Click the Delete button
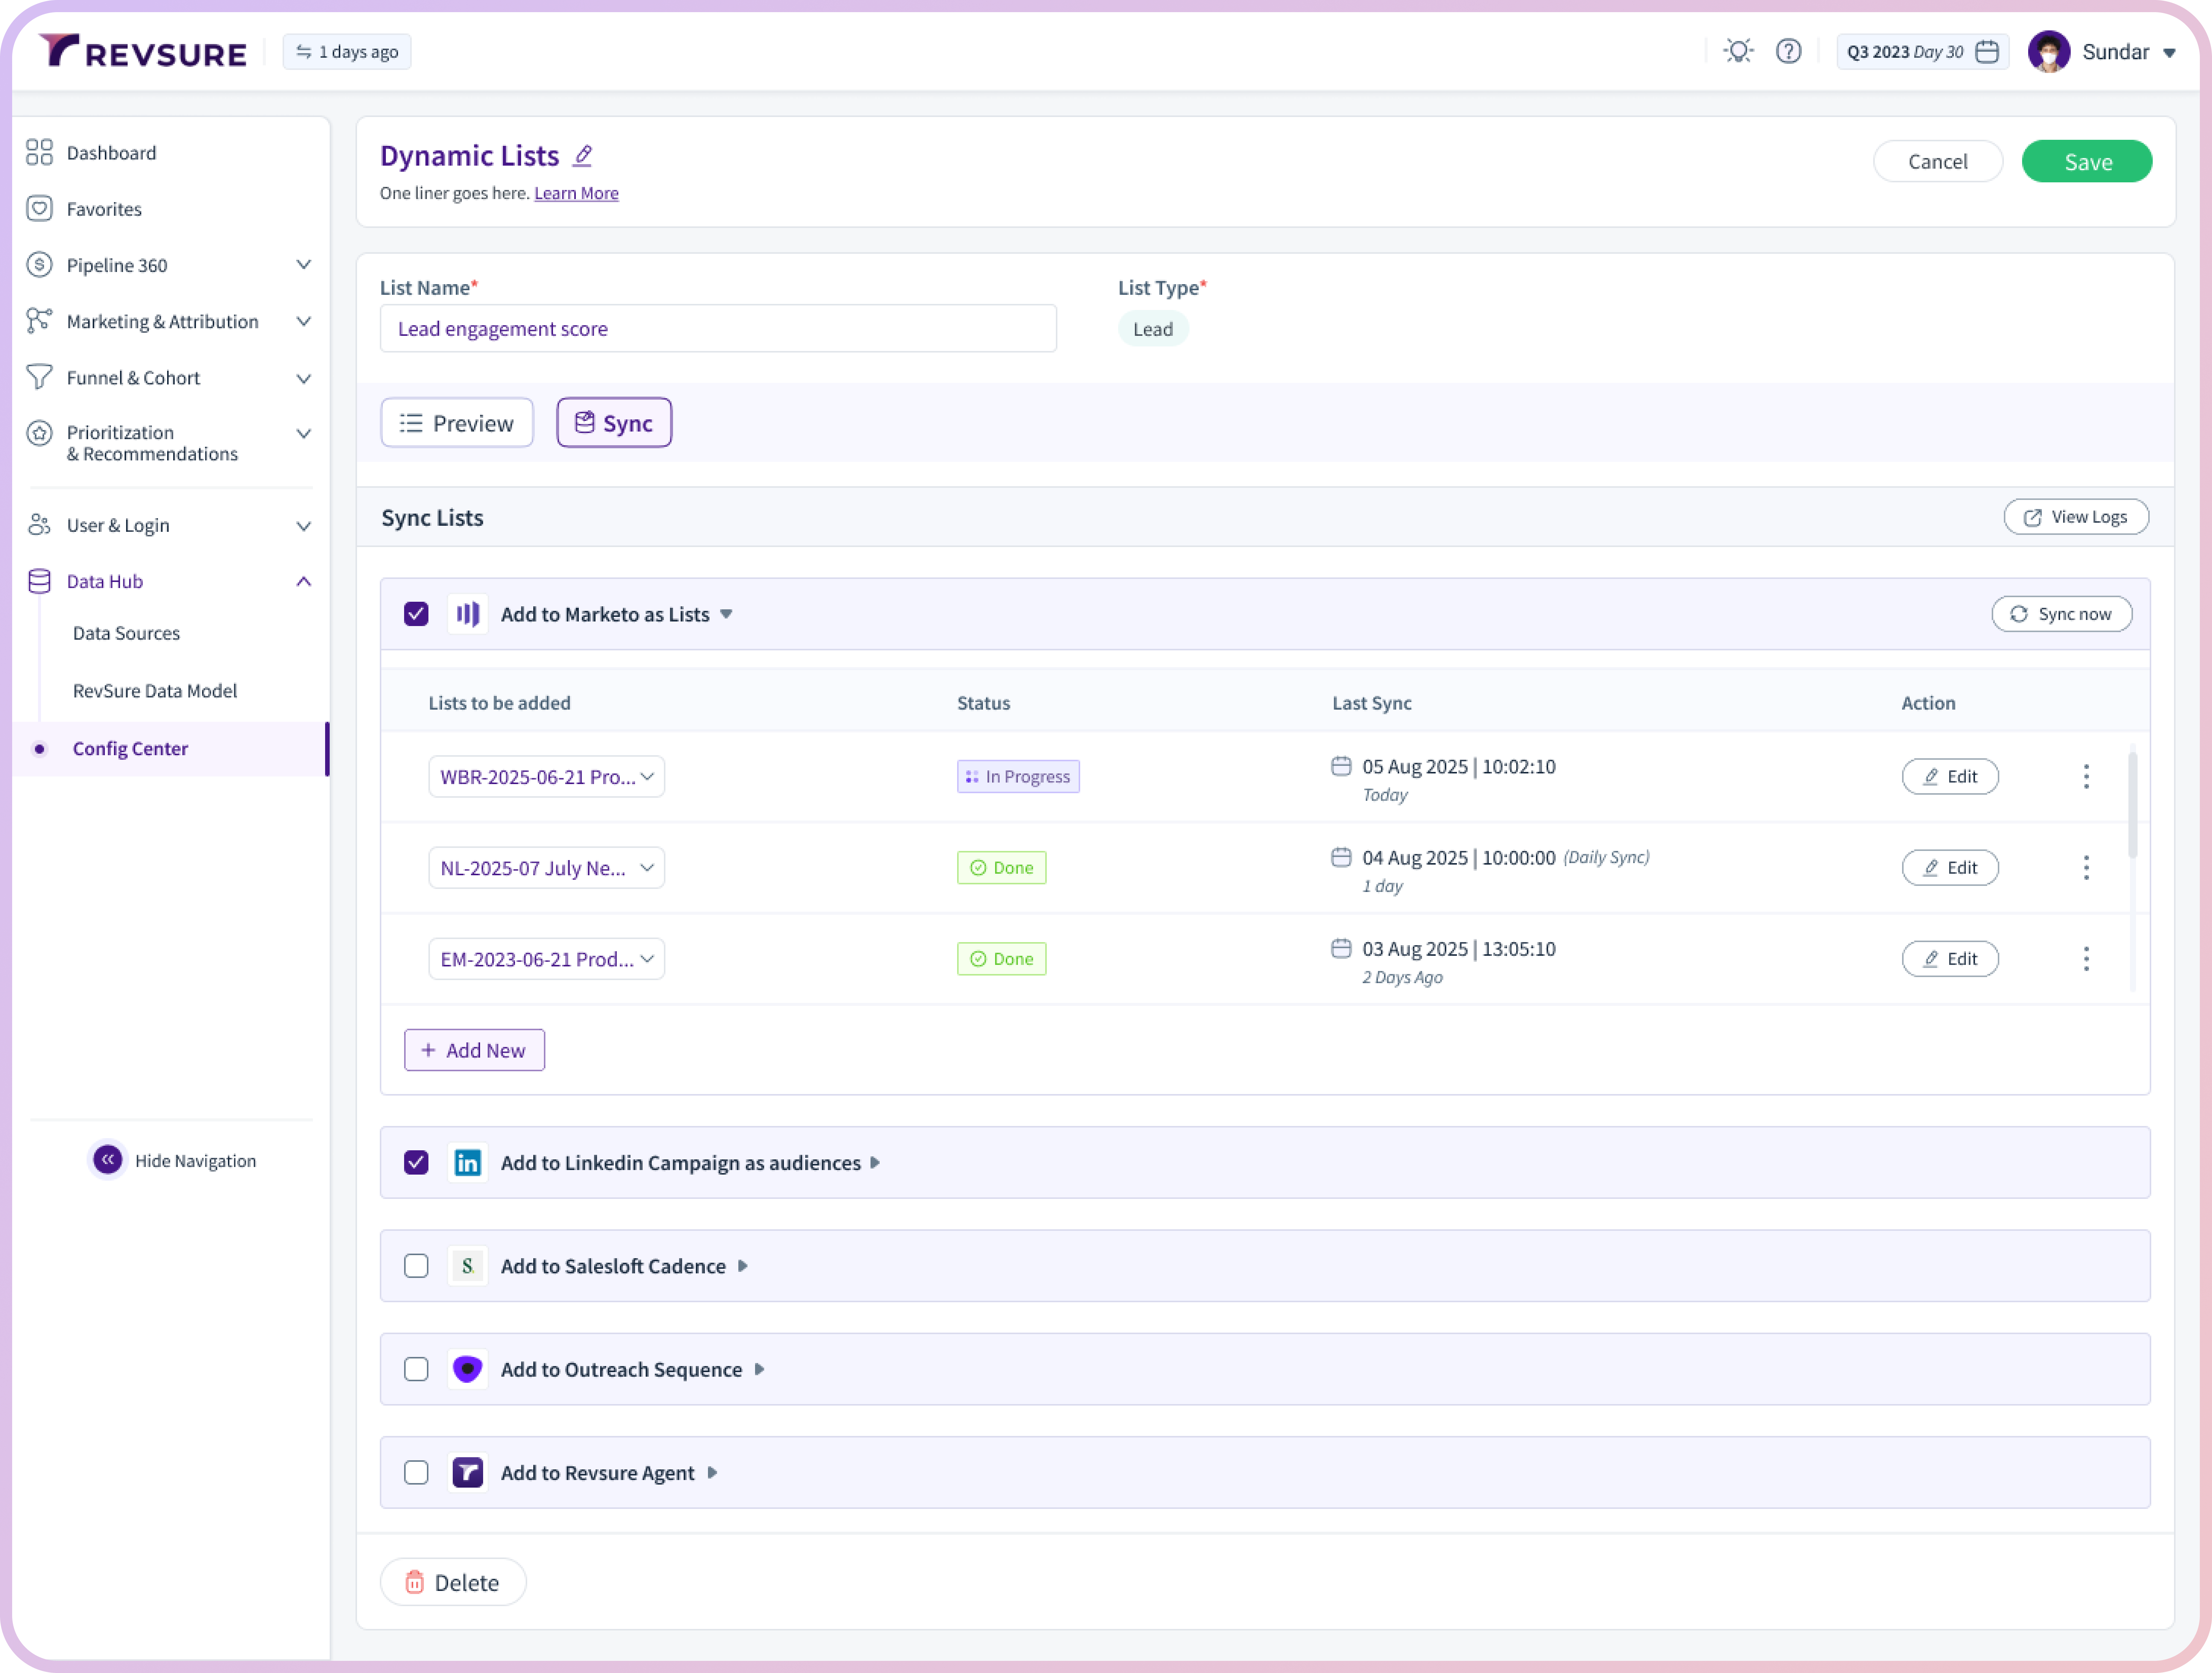This screenshot has width=2212, height=1673. (453, 1582)
